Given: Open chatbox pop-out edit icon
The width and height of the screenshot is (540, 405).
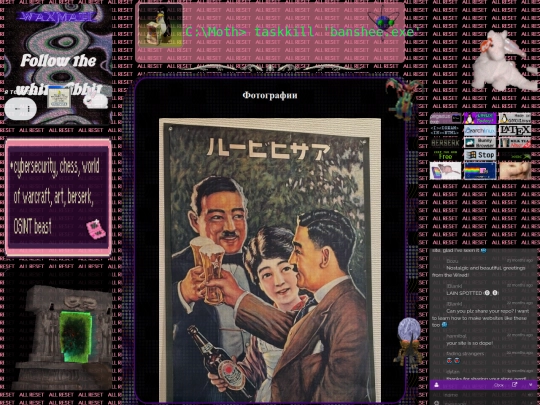Looking at the screenshot, I should [x=515, y=385].
